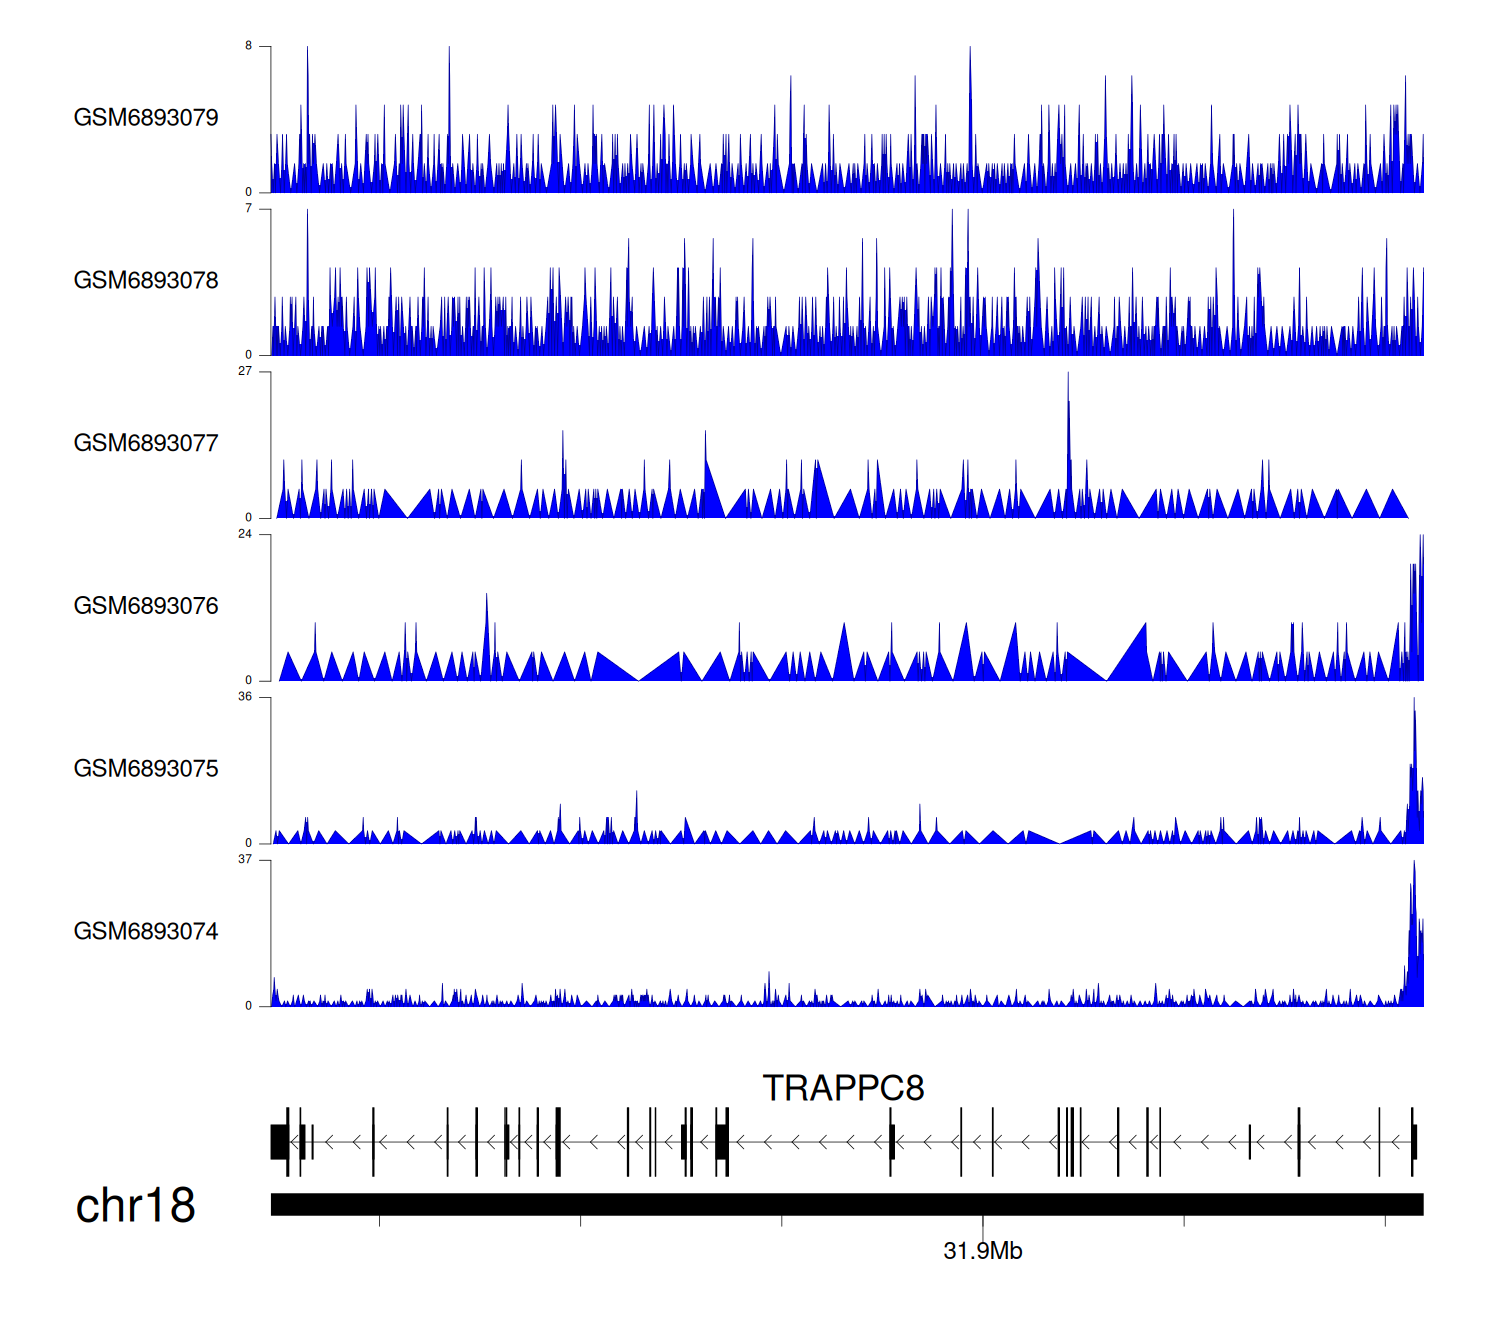1500x1320 pixels.
Task: Select the GSM6893074 track label
Action: [x=146, y=932]
